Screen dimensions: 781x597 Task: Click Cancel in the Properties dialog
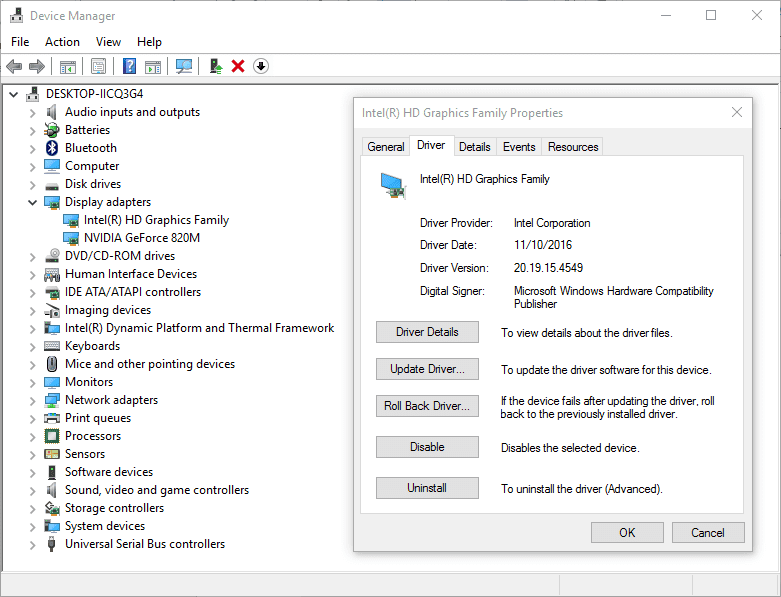pos(708,533)
